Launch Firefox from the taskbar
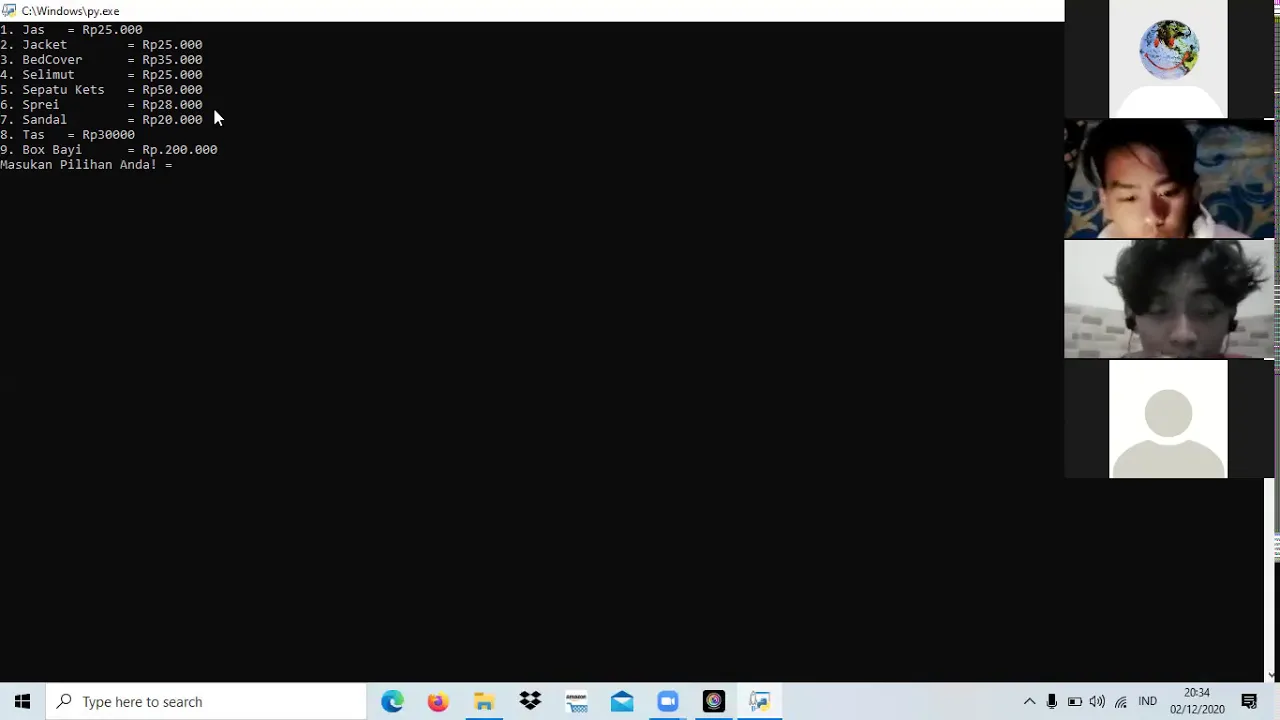The height and width of the screenshot is (720, 1280). click(438, 702)
